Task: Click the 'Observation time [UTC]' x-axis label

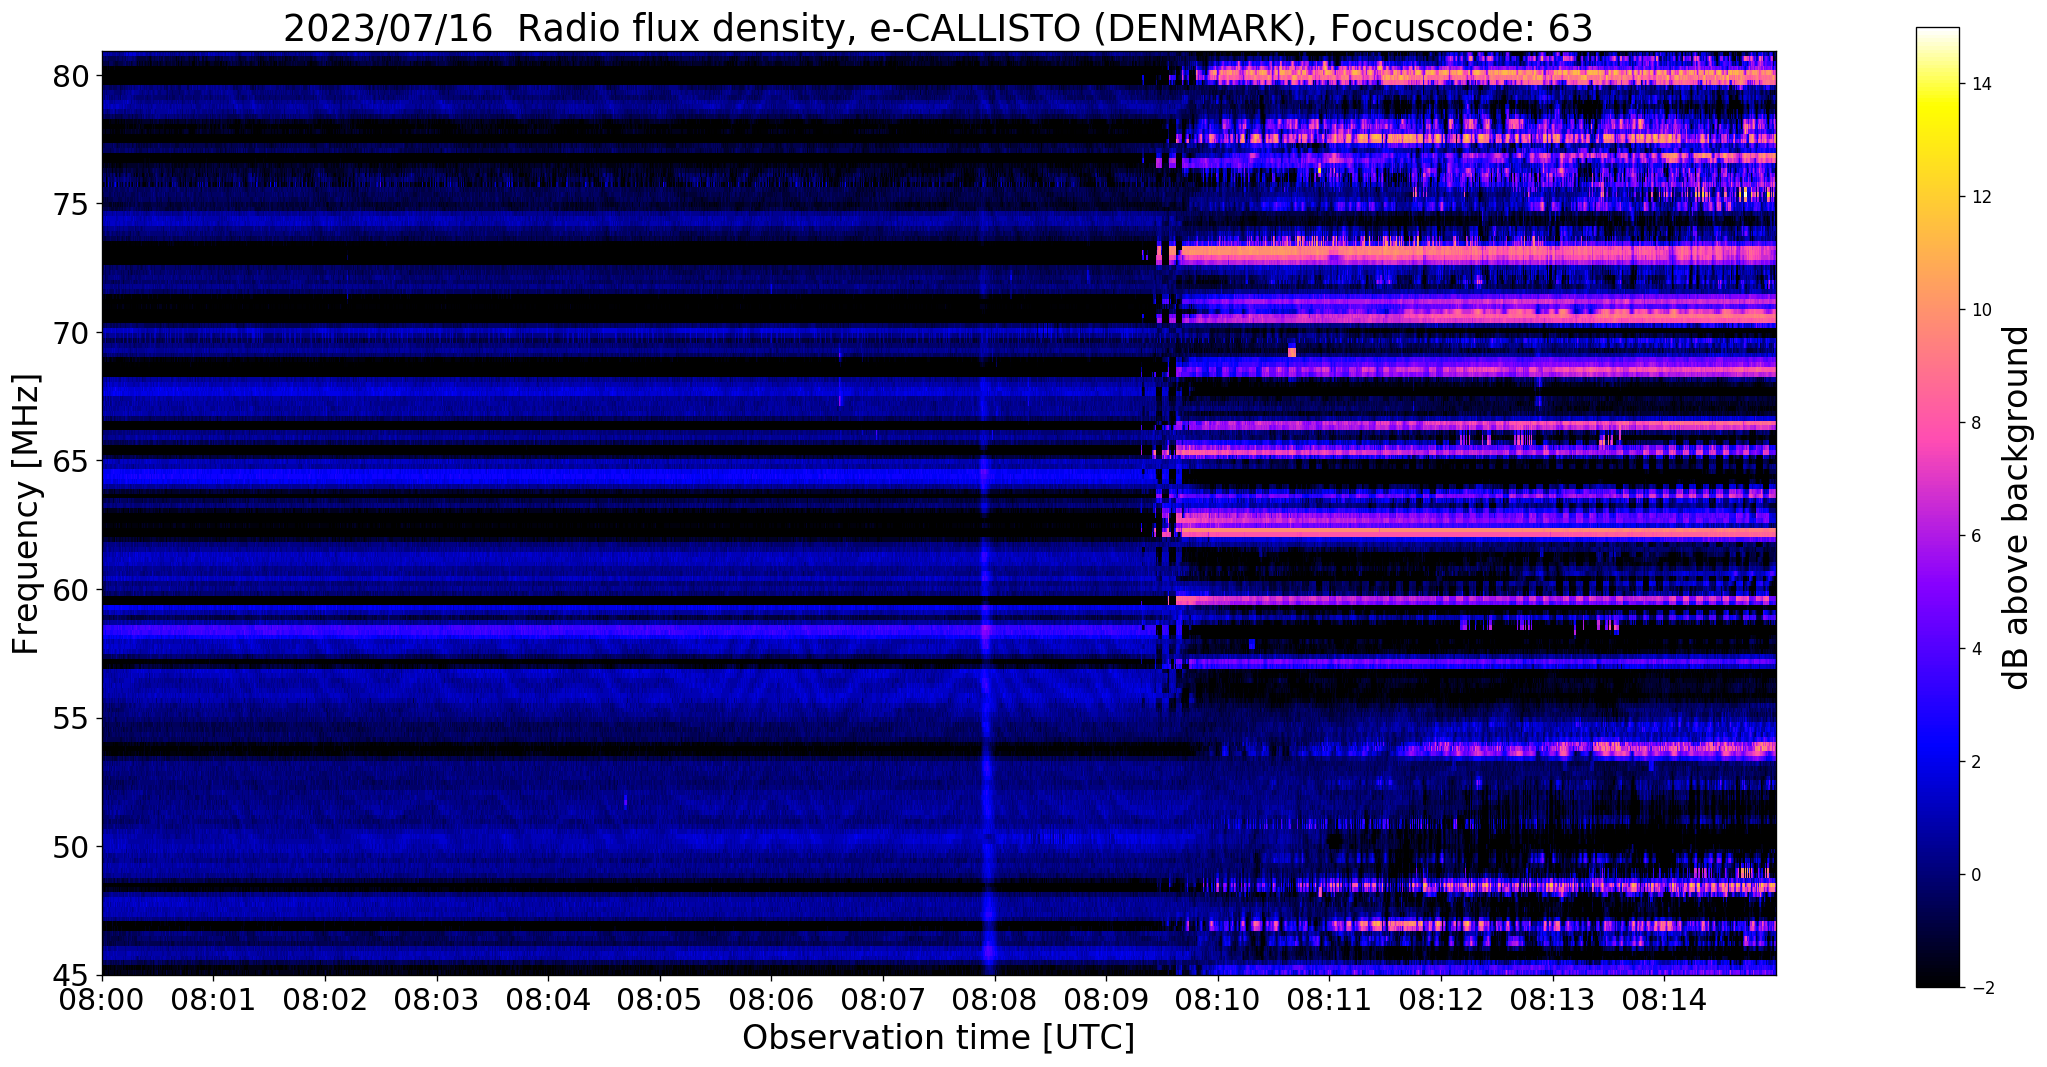Action: [x=938, y=1038]
